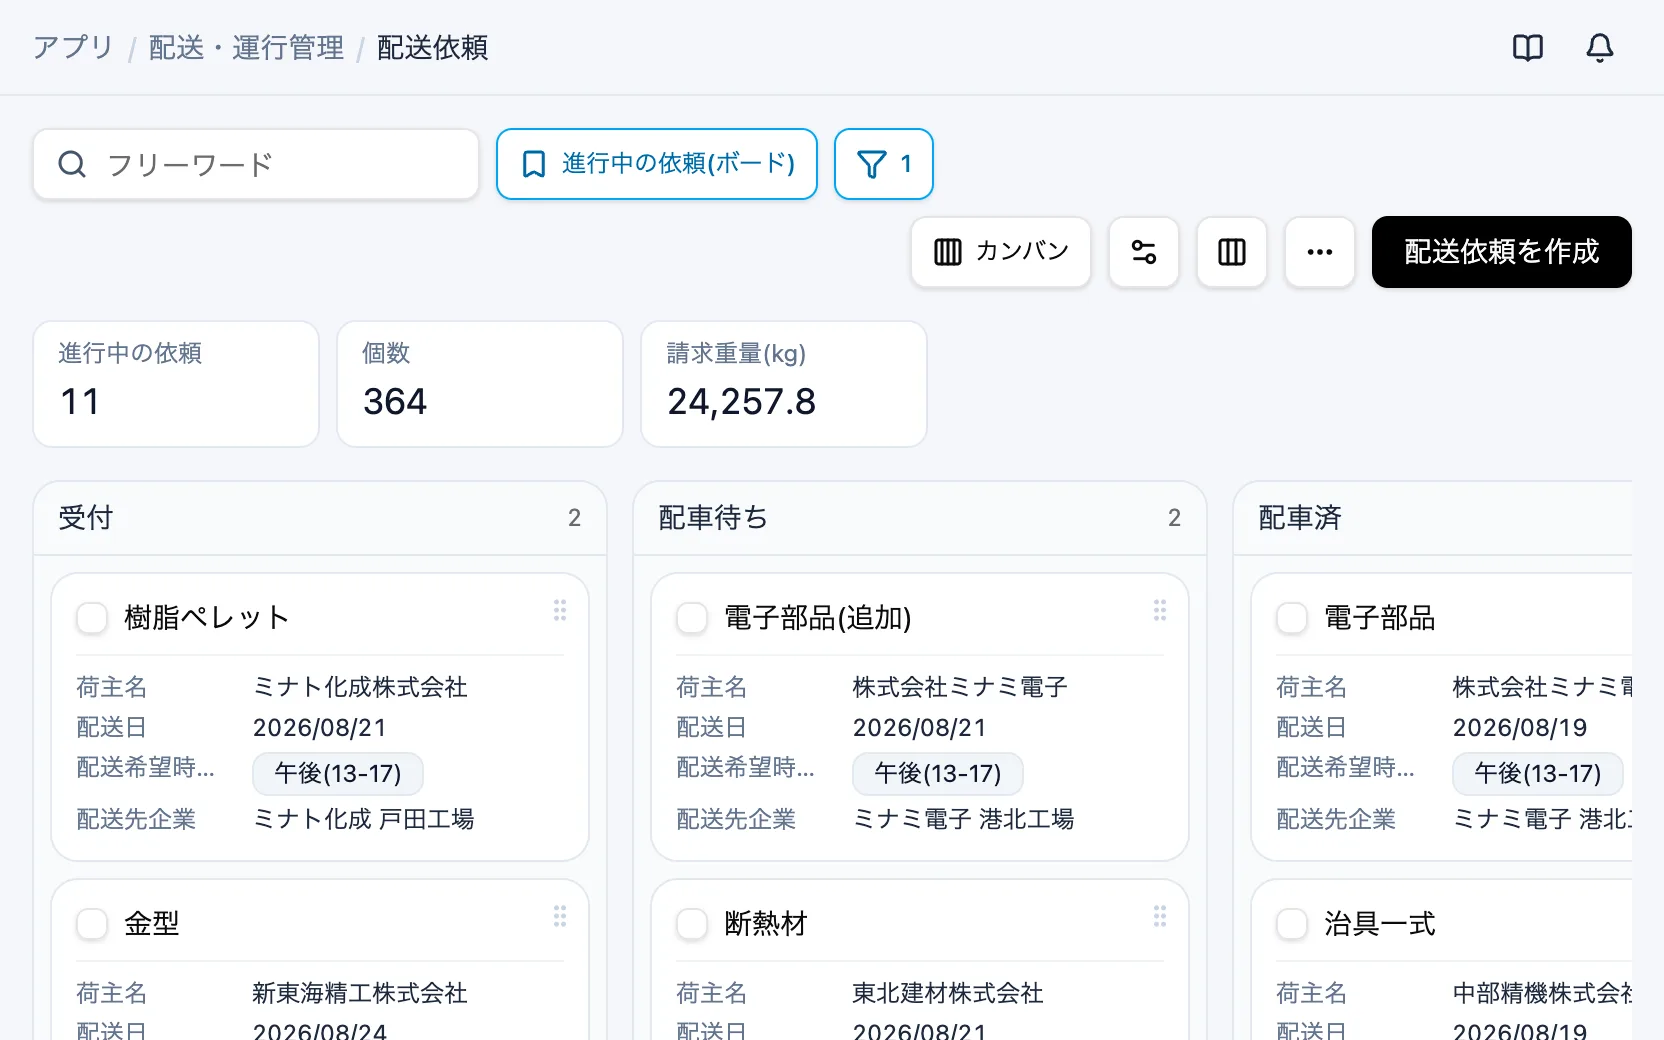The width and height of the screenshot is (1664, 1040).
Task: Open the filter button showing 1
Action: point(884,164)
